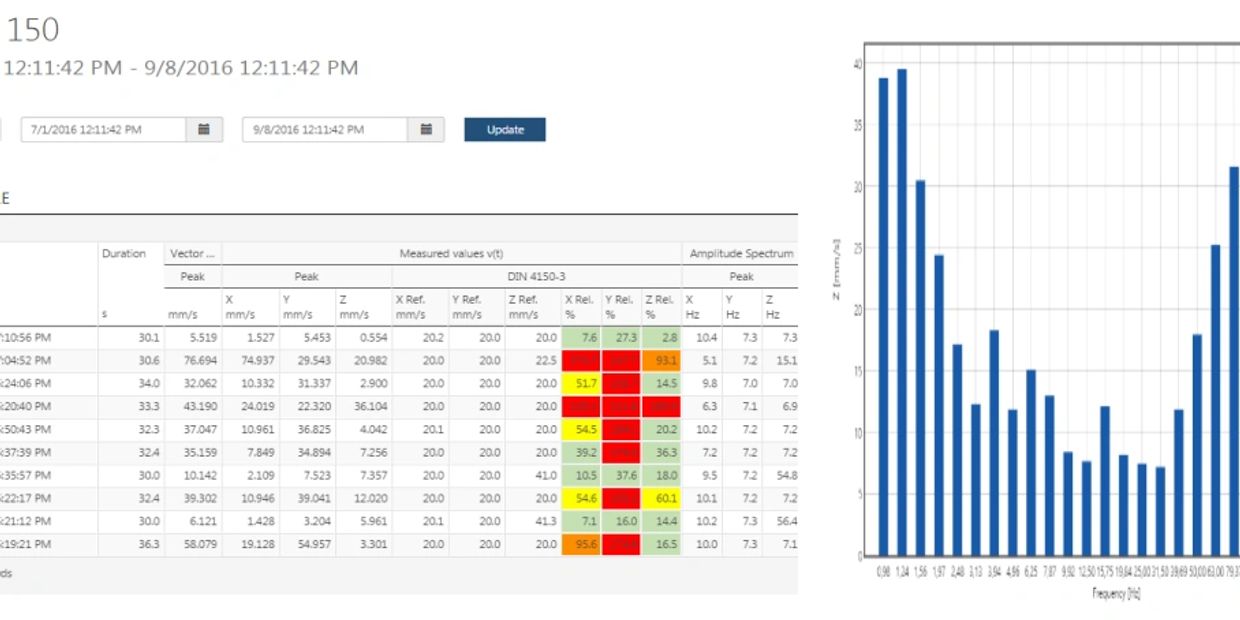Click the Update button

[x=504, y=129]
